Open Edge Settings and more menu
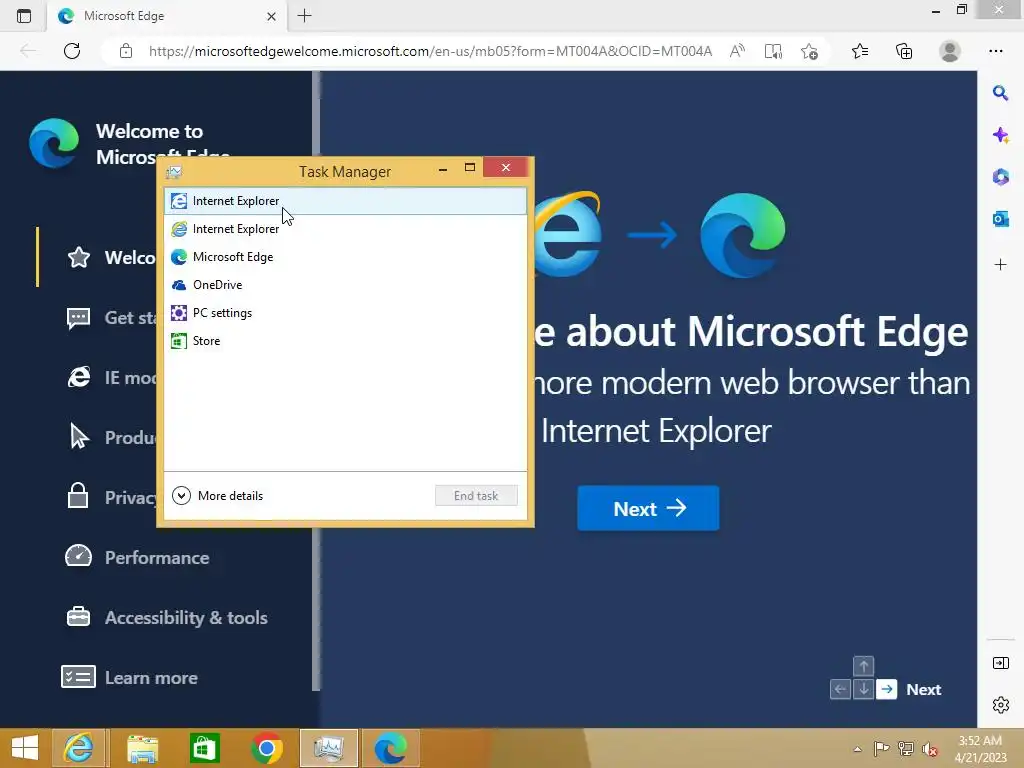This screenshot has width=1024, height=768. point(995,51)
